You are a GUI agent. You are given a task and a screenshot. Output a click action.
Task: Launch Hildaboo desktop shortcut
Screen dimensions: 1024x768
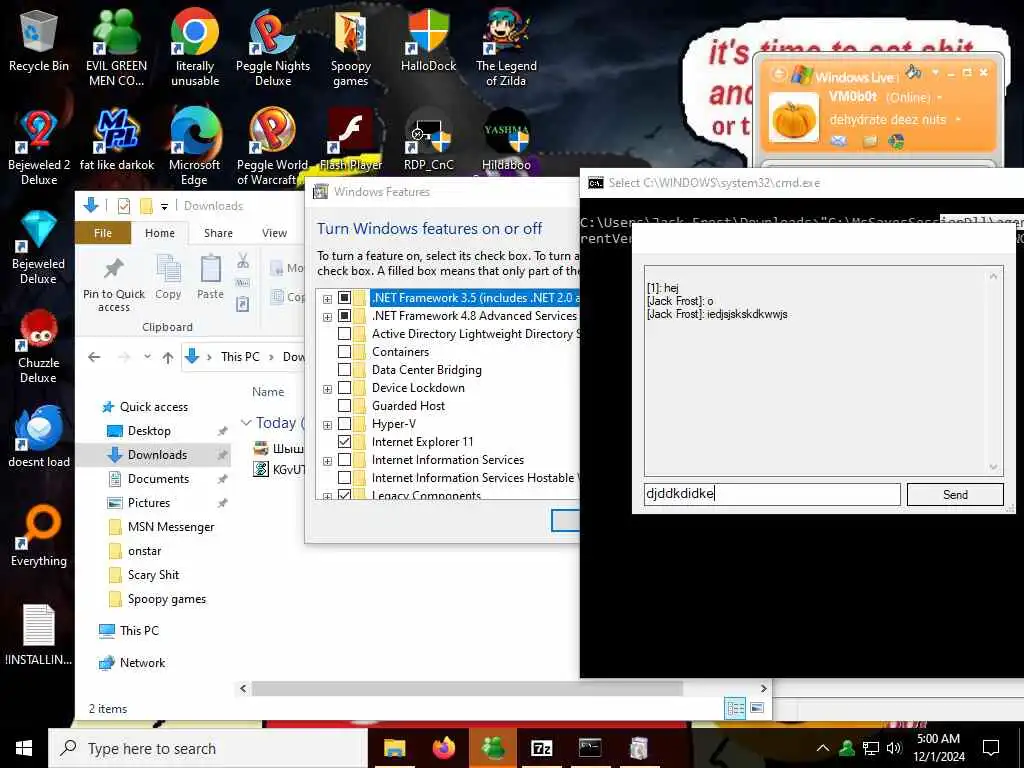[x=506, y=140]
